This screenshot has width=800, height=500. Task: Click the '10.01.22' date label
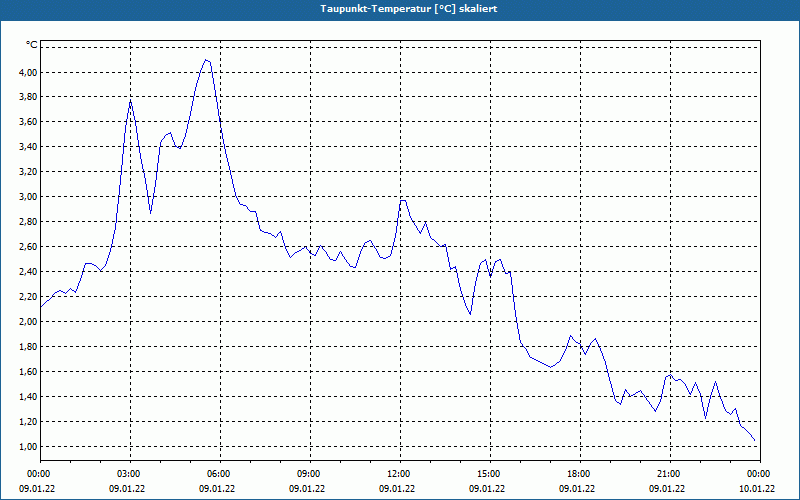point(757,488)
